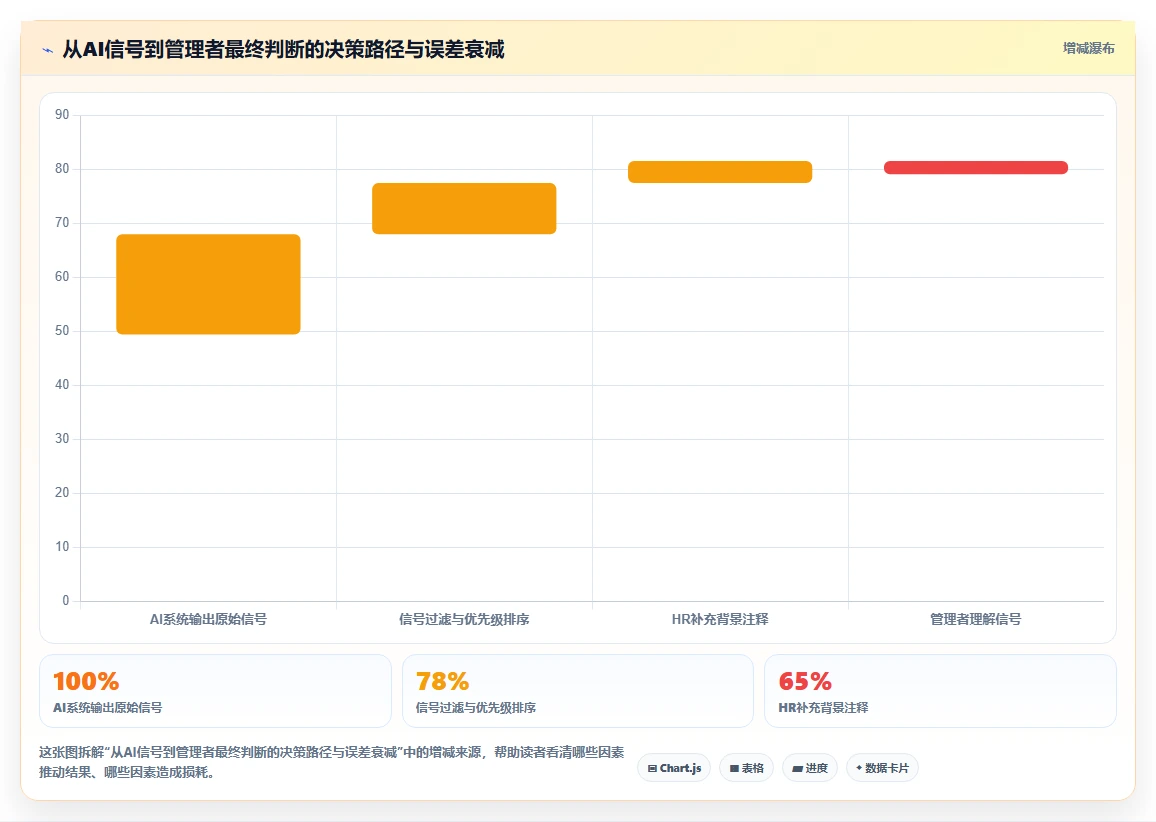Viewport: 1156px width, 822px height.
Task: Click the red 管理者理解信号 bar
Action: click(975, 167)
